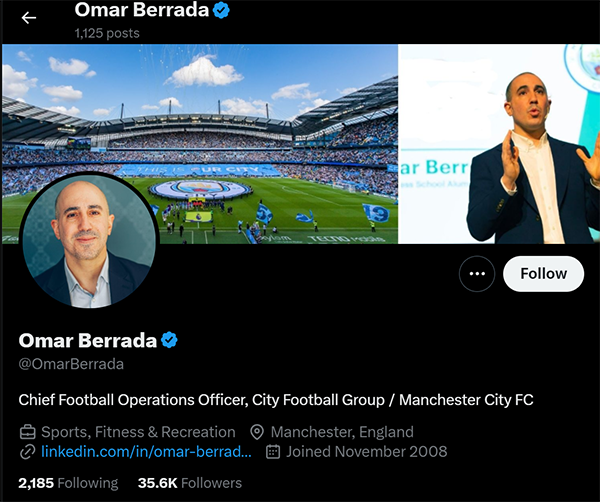Select Sports, Fitness & Recreation category
Image resolution: width=600 pixels, height=502 pixels.
(138, 432)
